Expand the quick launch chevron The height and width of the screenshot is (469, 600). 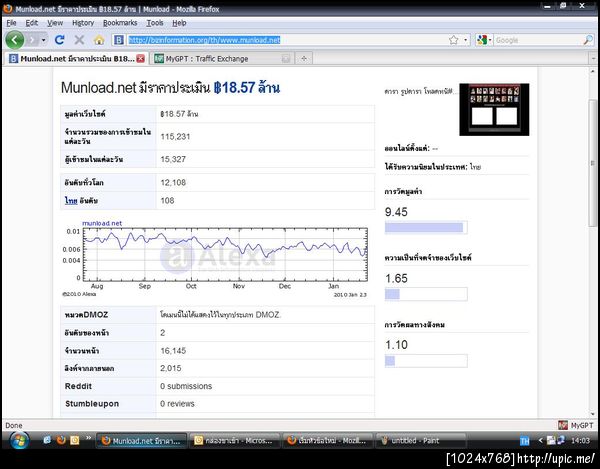click(x=88, y=437)
